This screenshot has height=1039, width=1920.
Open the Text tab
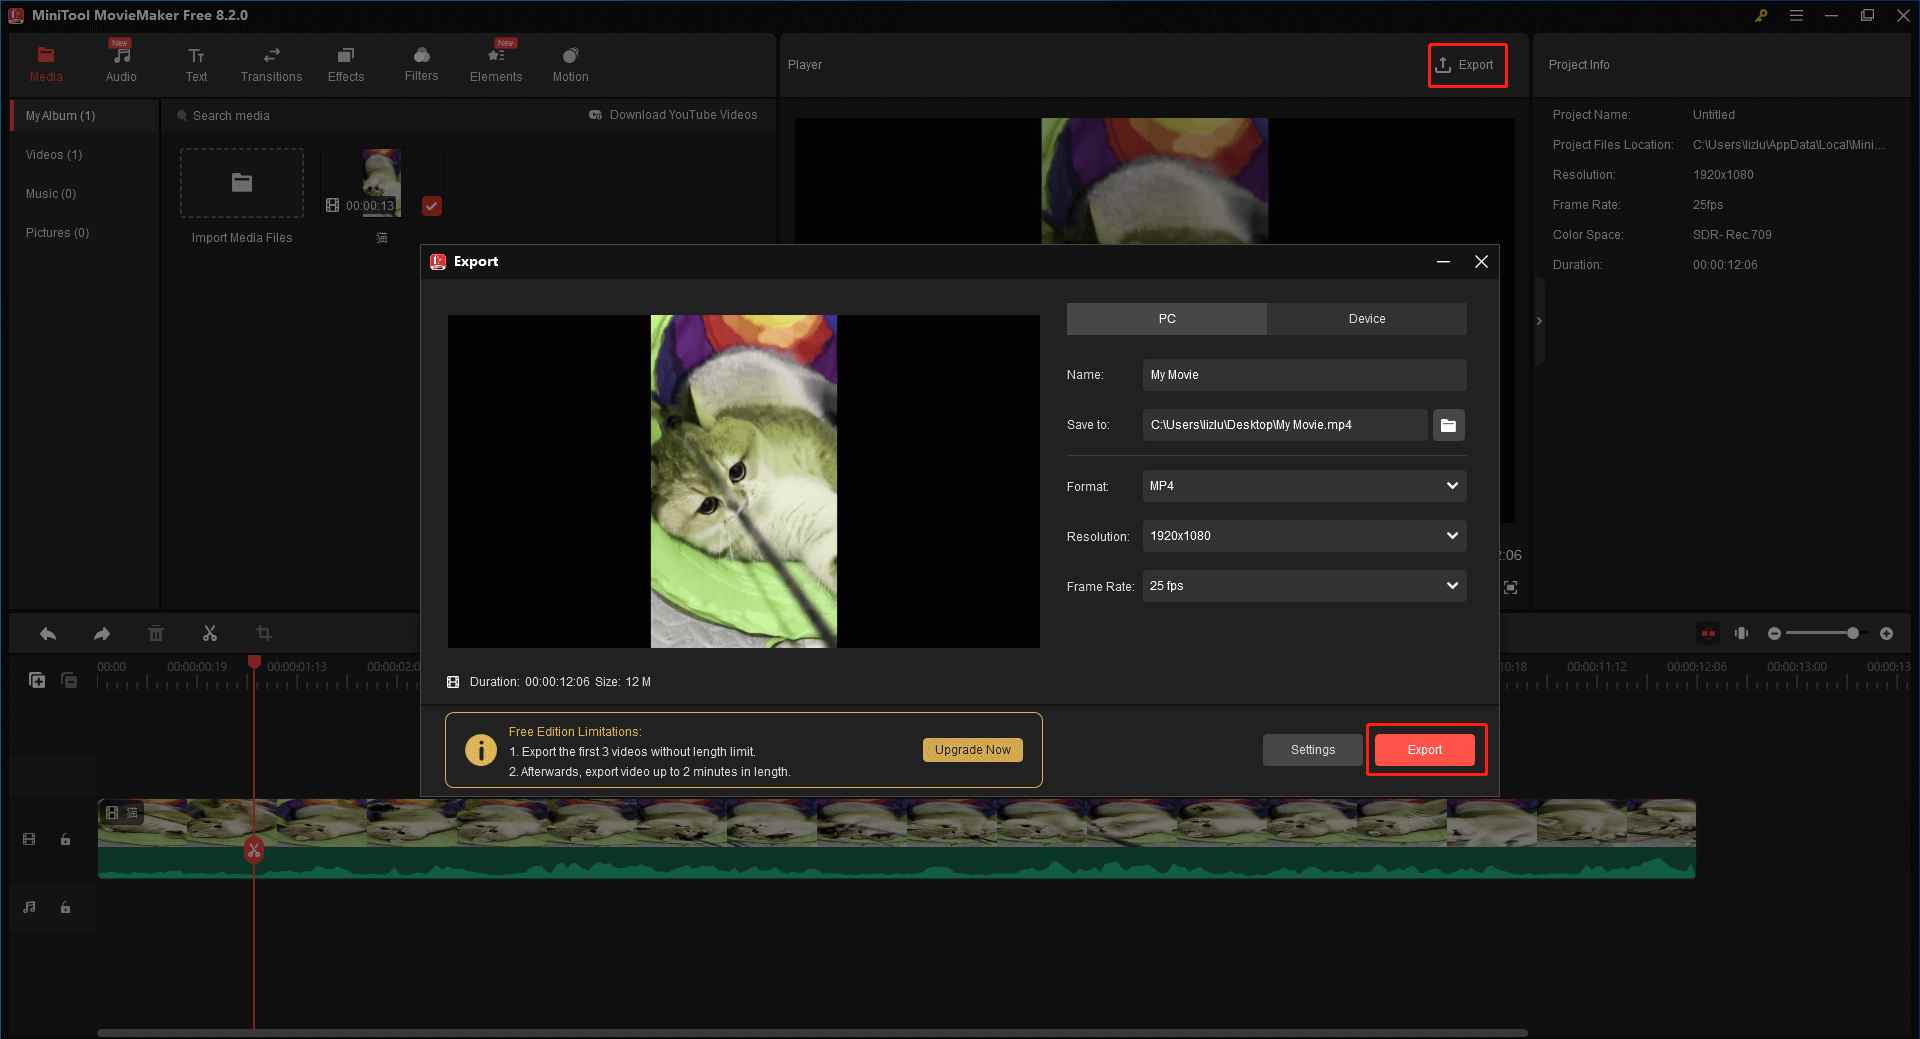[196, 64]
